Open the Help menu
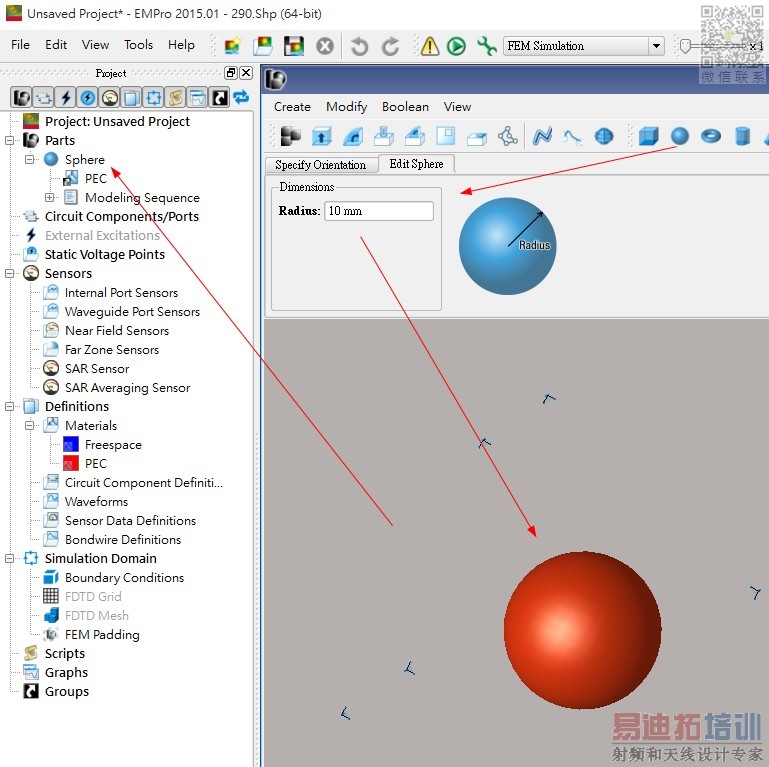The height and width of the screenshot is (767, 769). coord(181,45)
